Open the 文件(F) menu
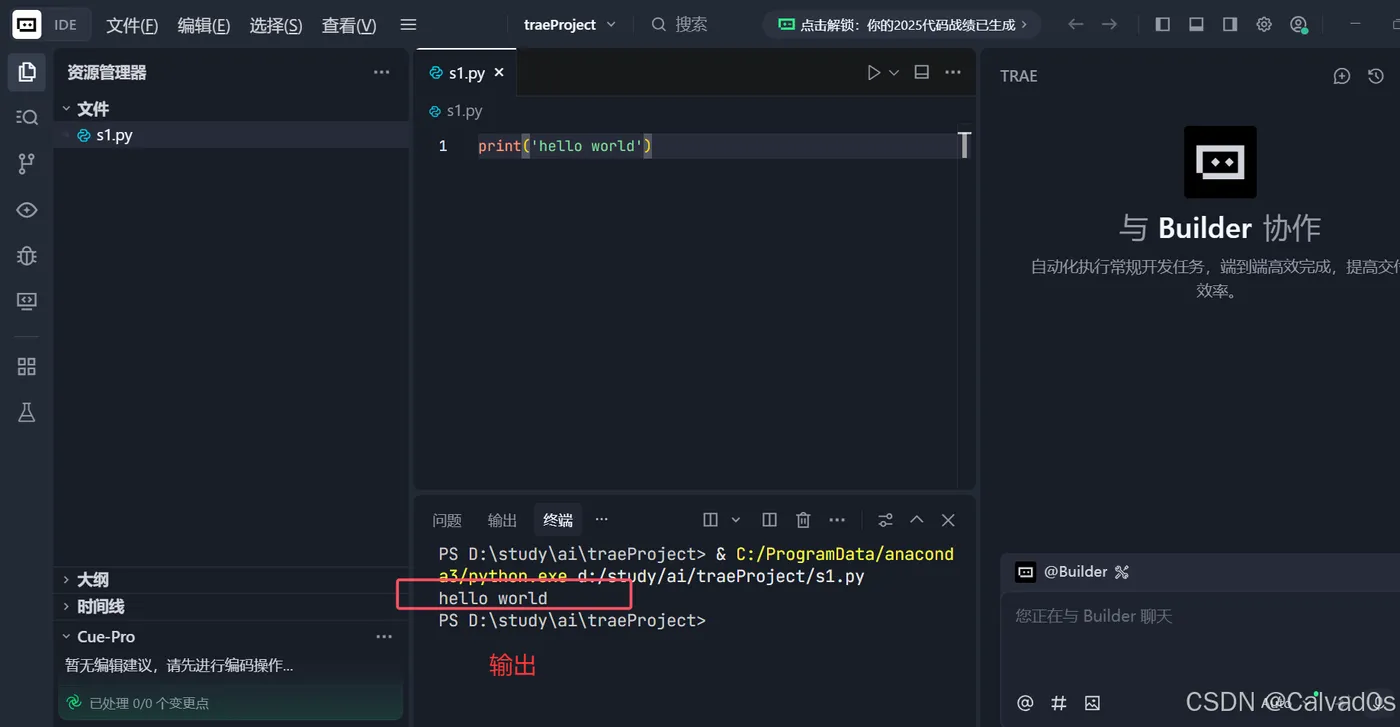This screenshot has width=1400, height=727. [132, 25]
